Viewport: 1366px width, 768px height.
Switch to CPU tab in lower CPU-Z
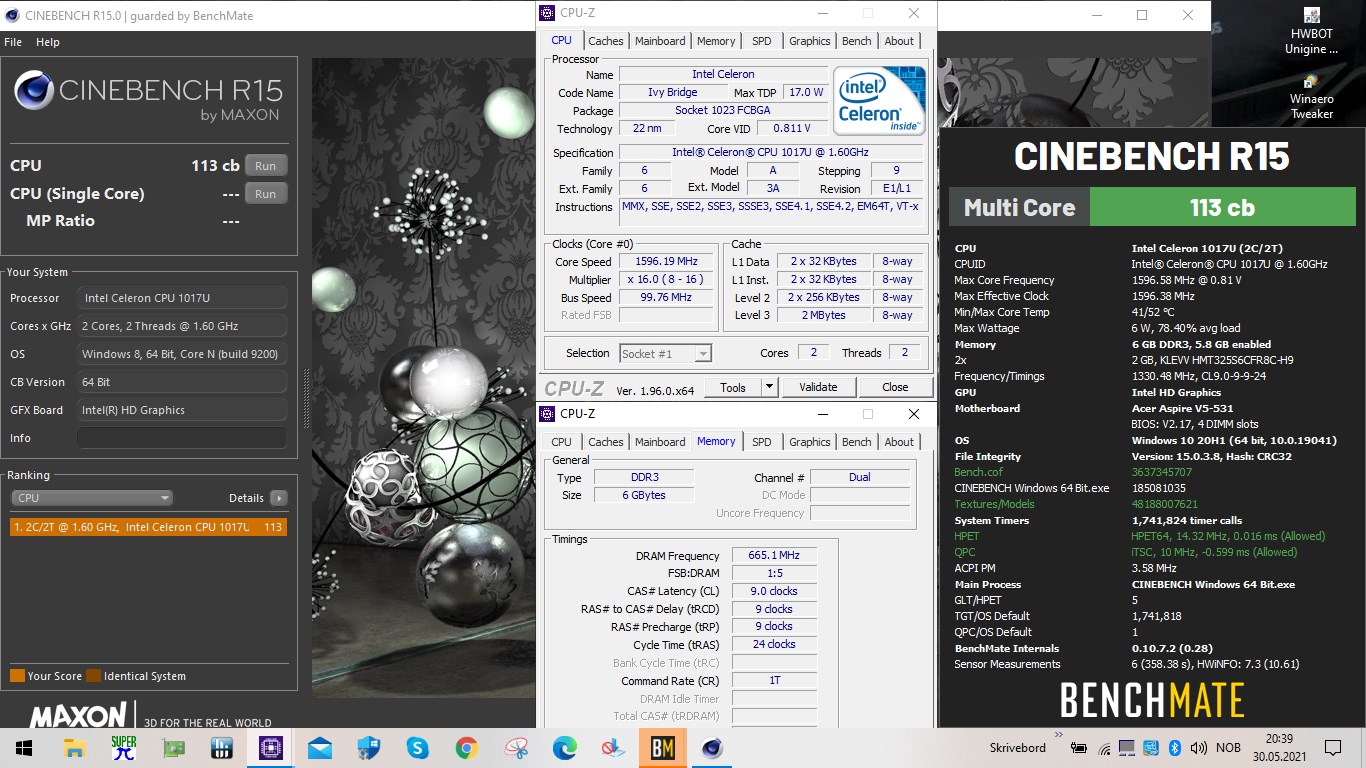pyautogui.click(x=561, y=442)
